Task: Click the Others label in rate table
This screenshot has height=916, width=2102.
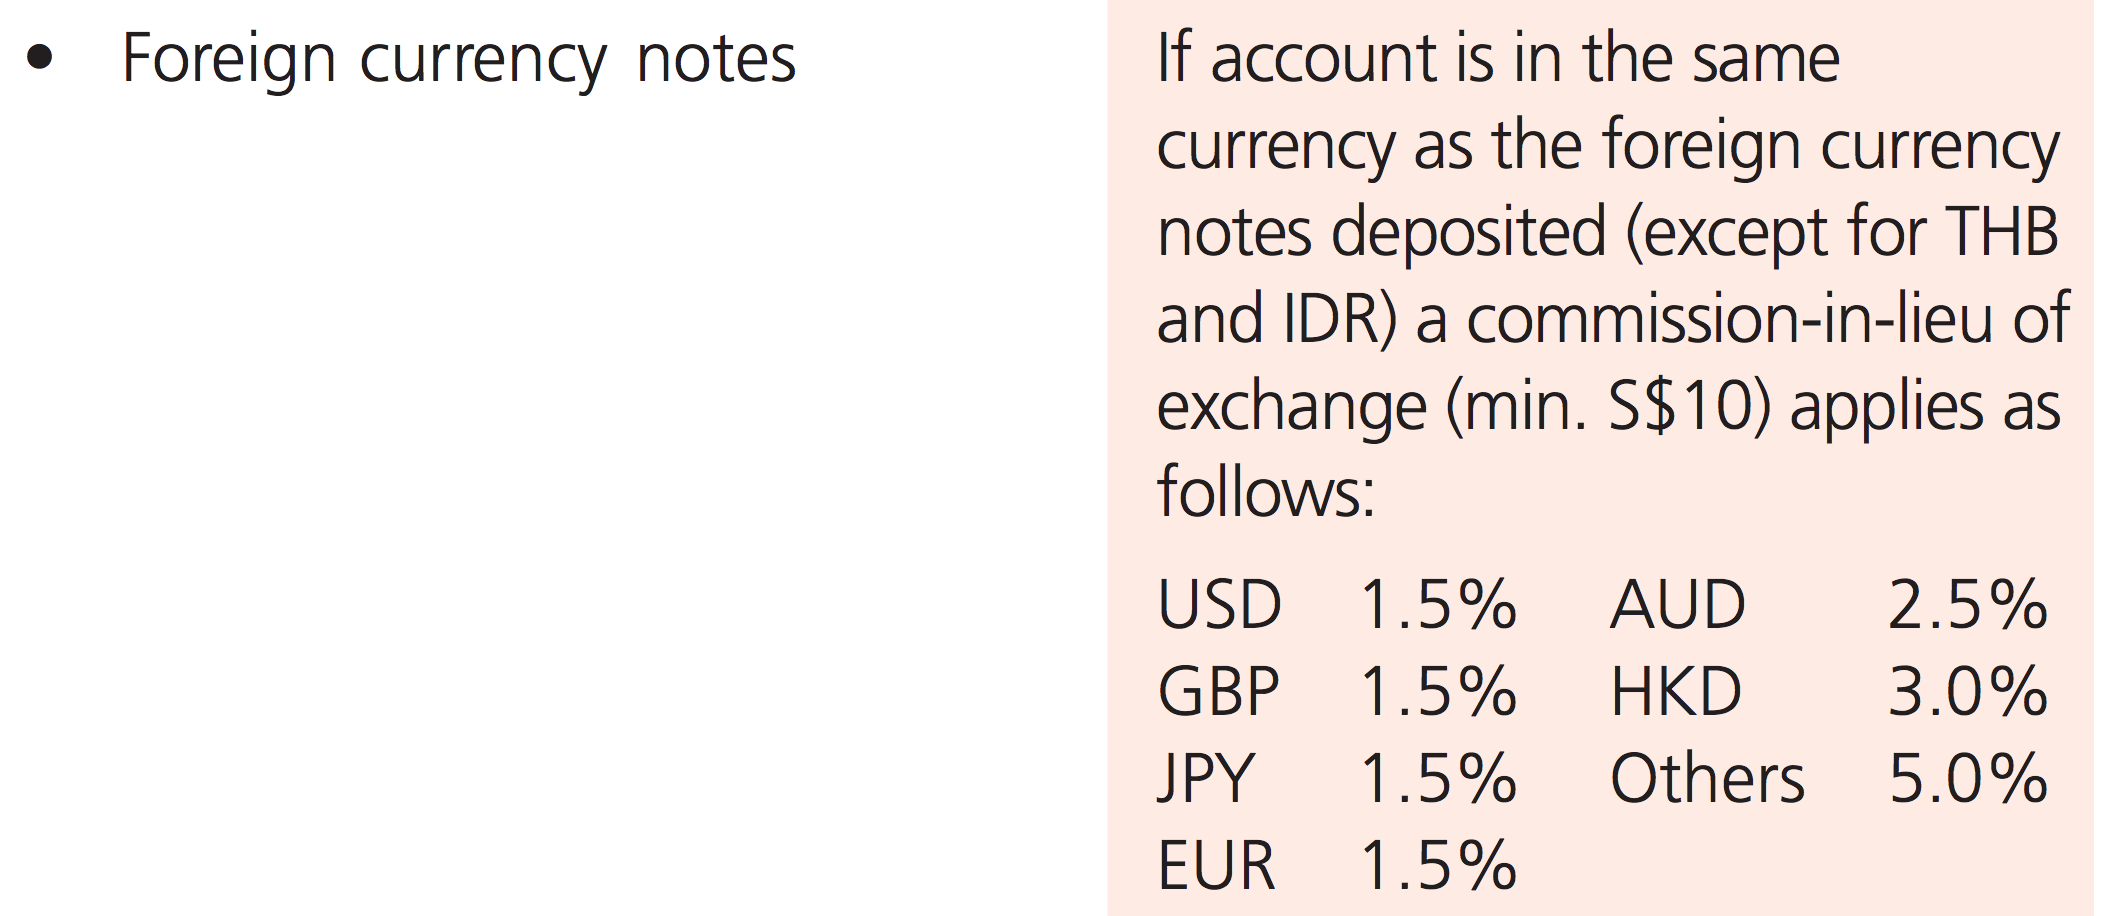Action: click(1707, 779)
